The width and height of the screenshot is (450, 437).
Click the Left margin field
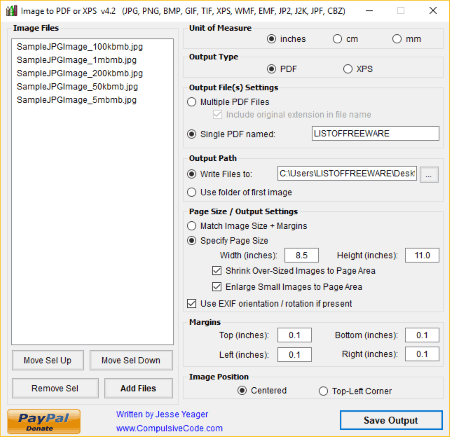tap(294, 354)
